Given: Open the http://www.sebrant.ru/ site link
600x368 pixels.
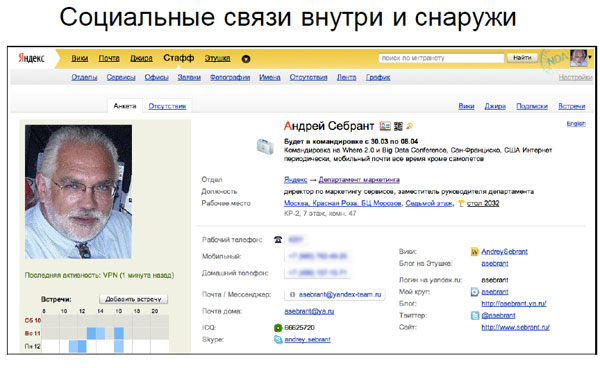Looking at the screenshot, I should pos(515,327).
